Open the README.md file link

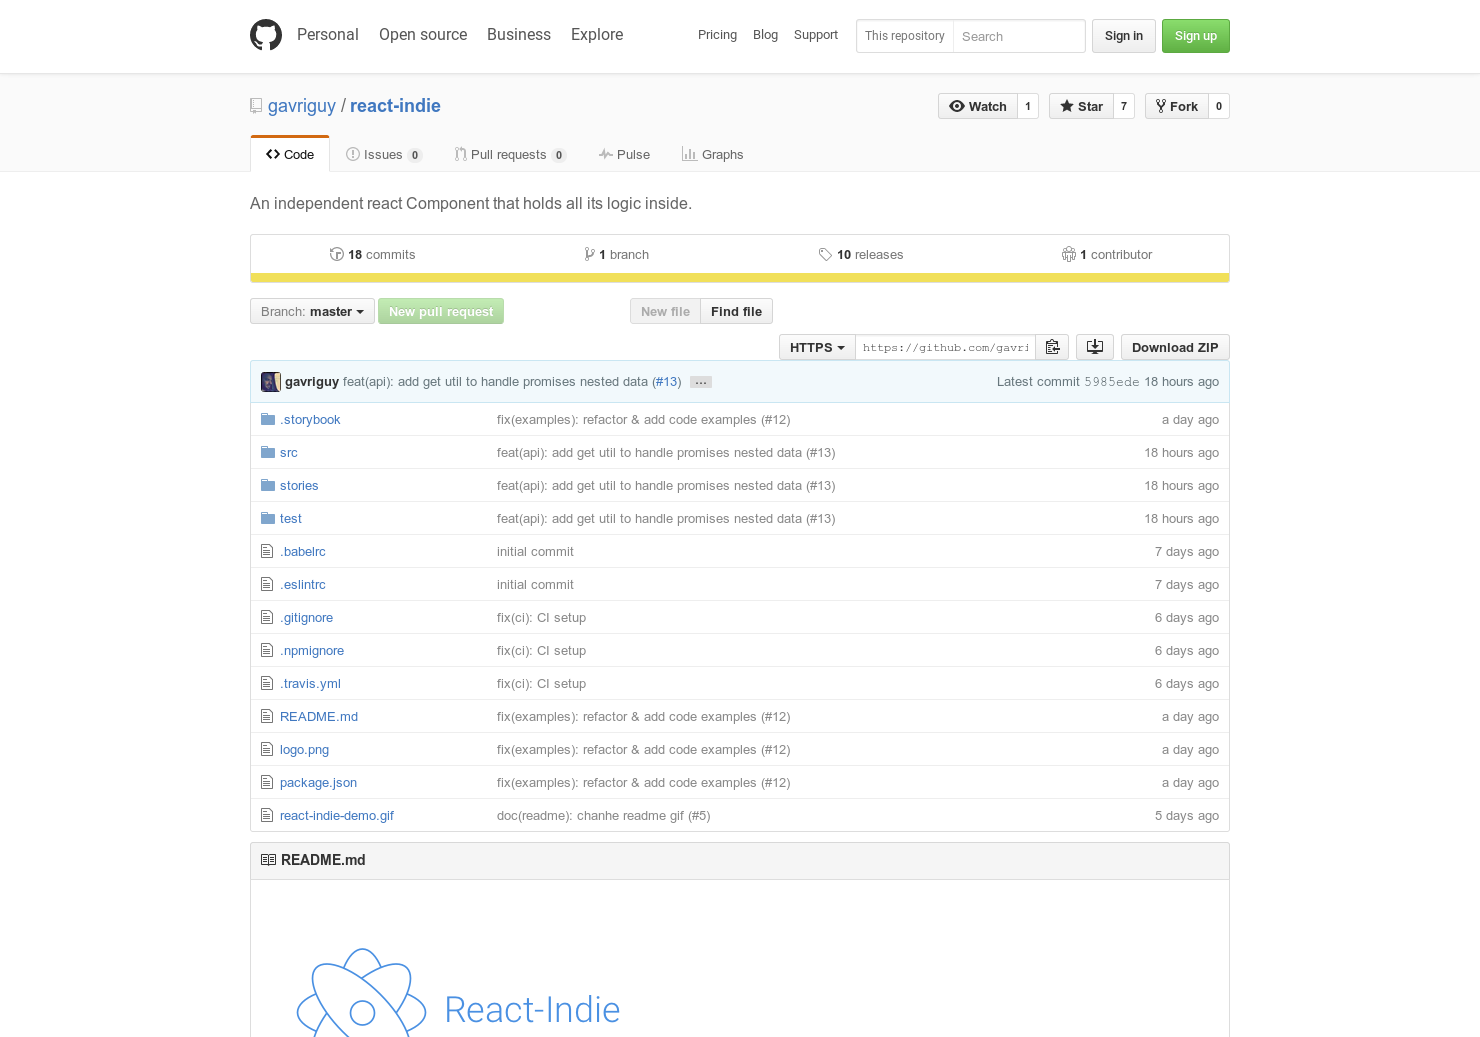(318, 716)
